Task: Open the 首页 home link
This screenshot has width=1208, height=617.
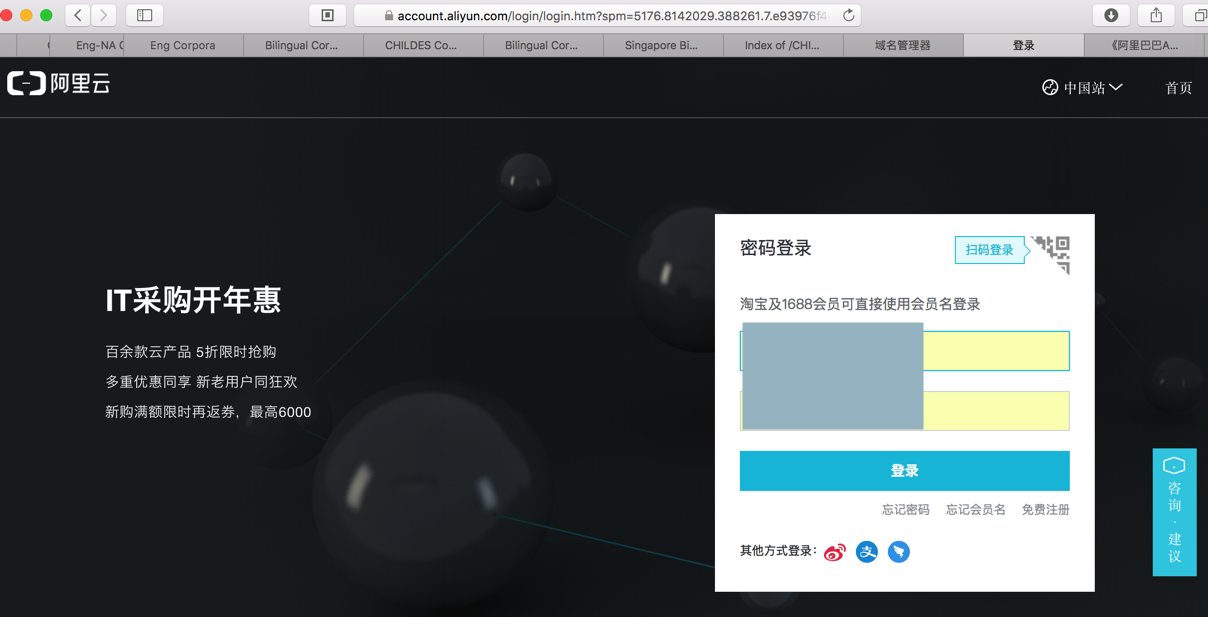Action: click(x=1179, y=88)
